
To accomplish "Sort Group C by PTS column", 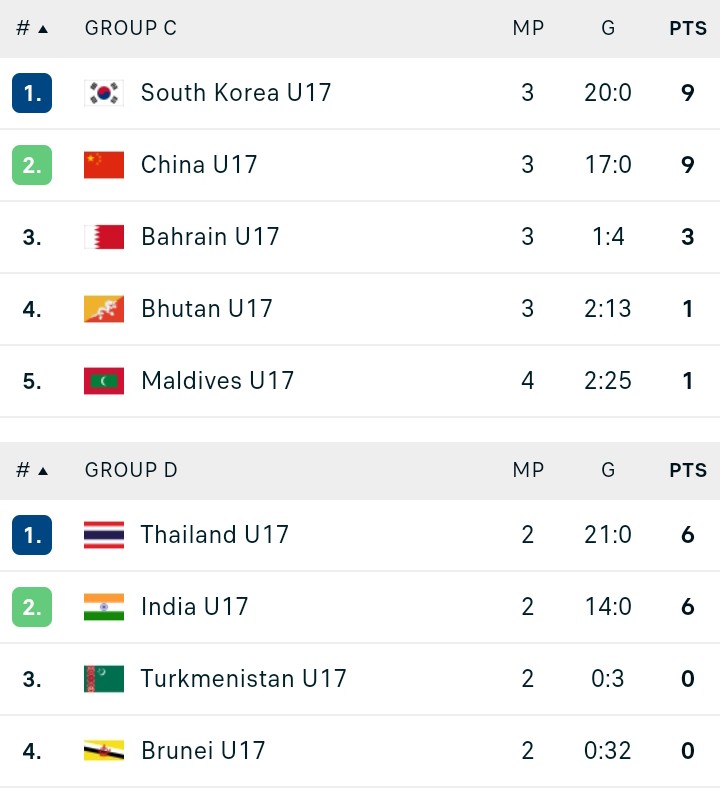I will 688,28.
